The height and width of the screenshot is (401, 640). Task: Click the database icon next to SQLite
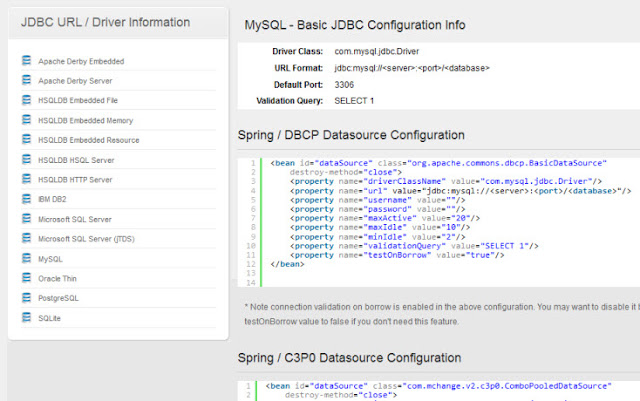(27, 317)
